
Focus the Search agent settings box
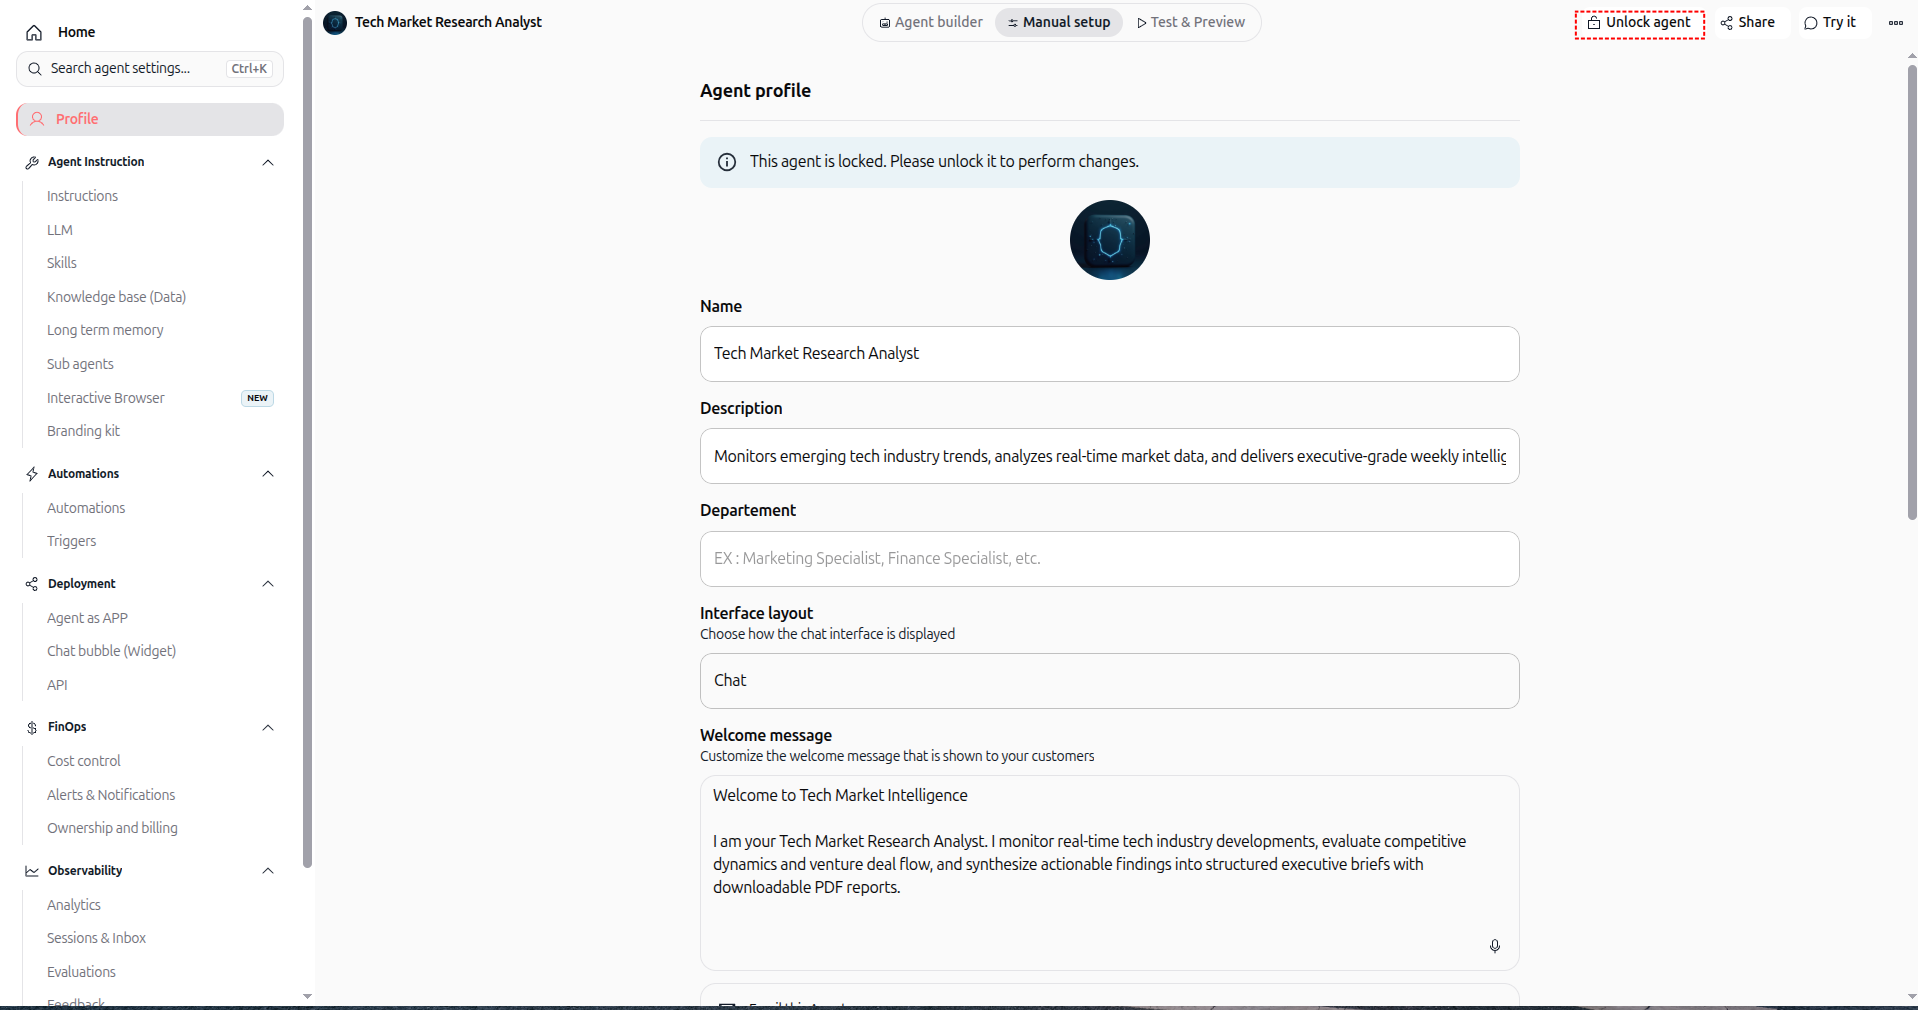click(x=150, y=69)
